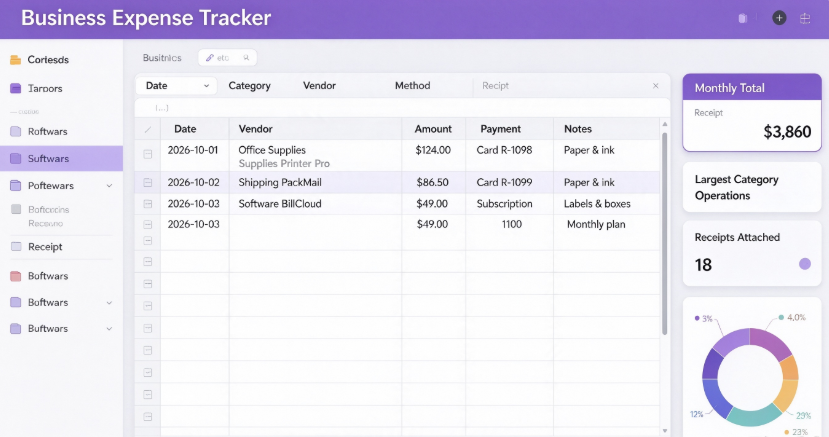The width and height of the screenshot is (829, 437).
Task: Select the Receipt sidebar item
Action: click(x=61, y=247)
